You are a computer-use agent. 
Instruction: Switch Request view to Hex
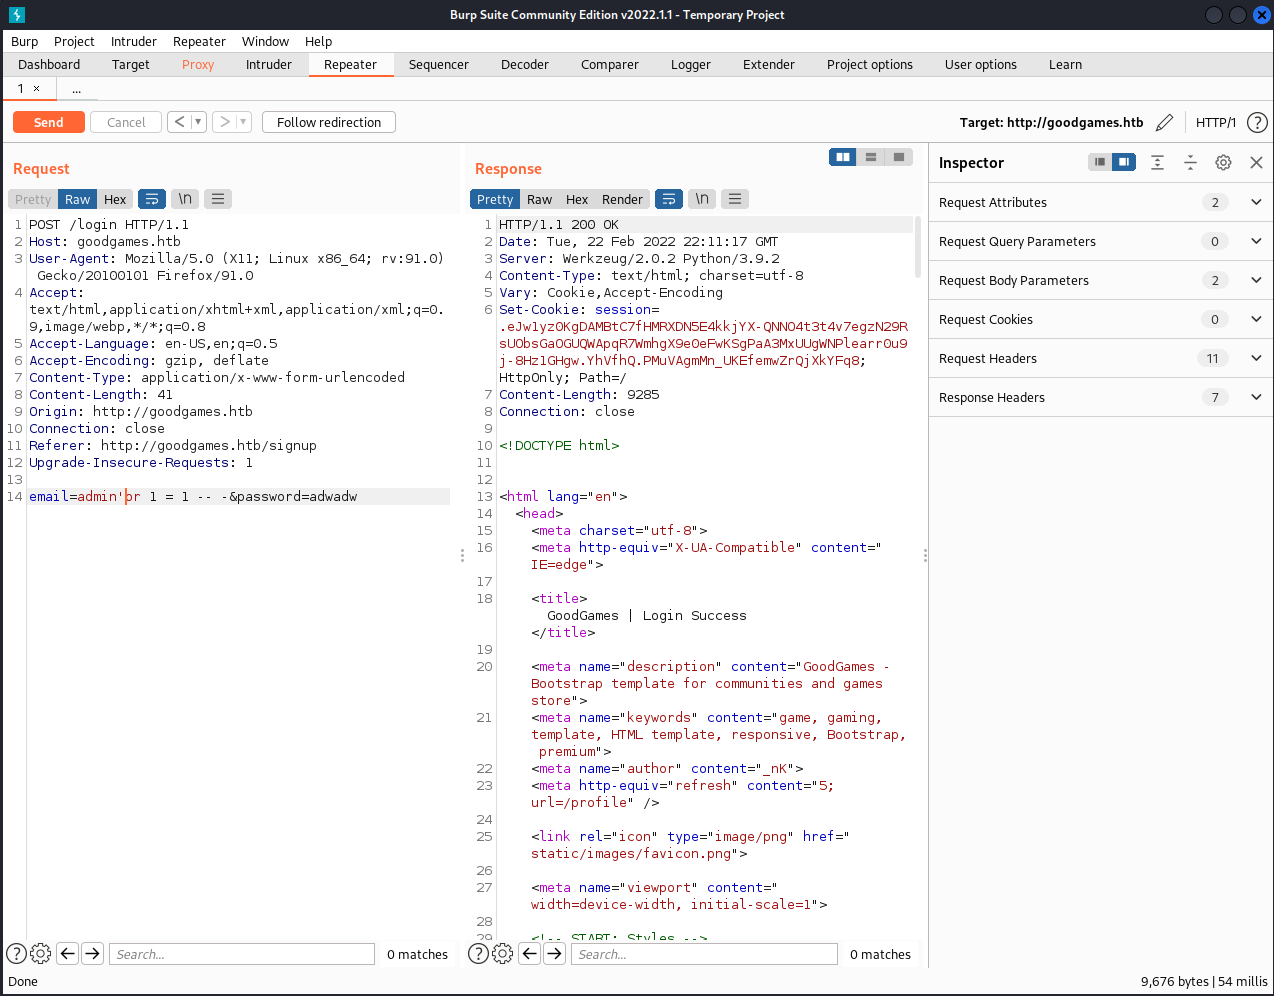click(115, 199)
